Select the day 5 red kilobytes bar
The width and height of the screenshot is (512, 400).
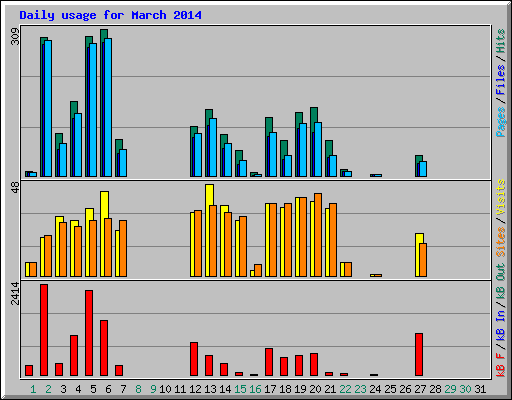tap(89, 333)
